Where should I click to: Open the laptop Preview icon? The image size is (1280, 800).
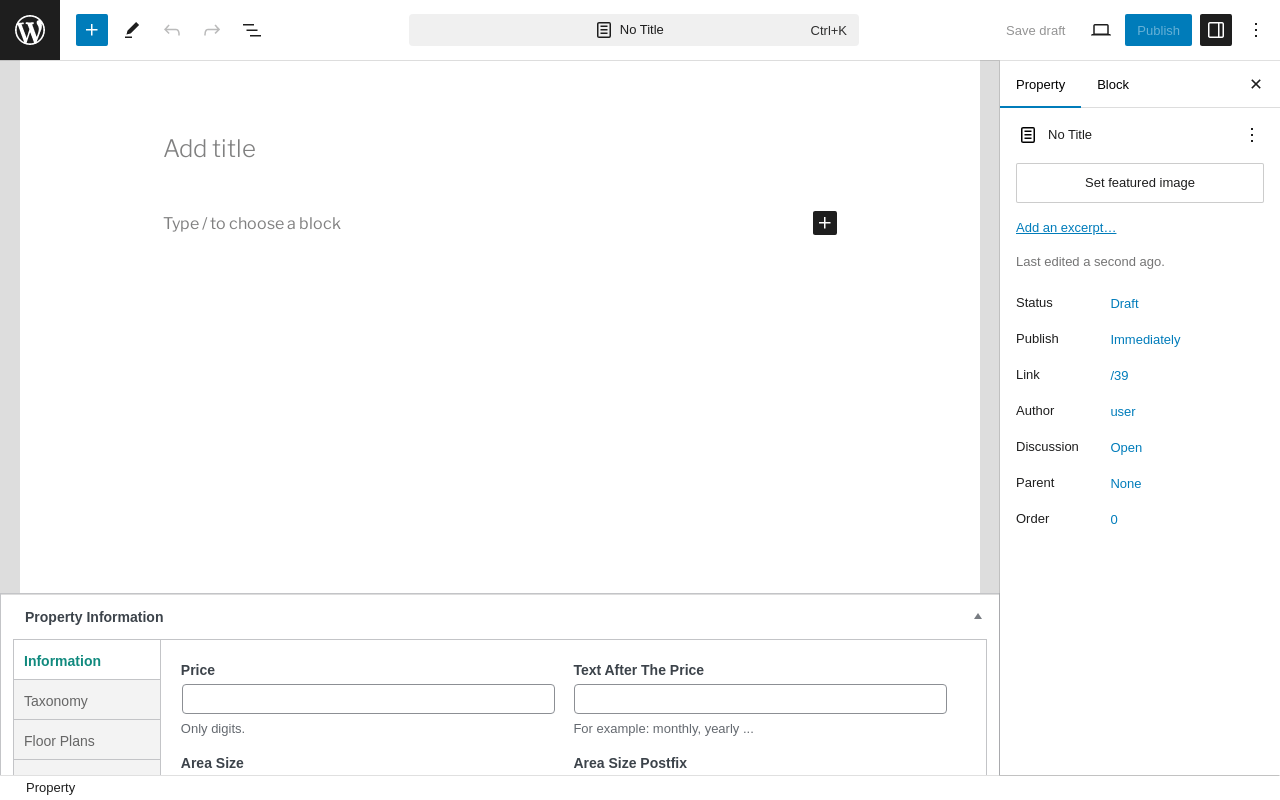1101,30
